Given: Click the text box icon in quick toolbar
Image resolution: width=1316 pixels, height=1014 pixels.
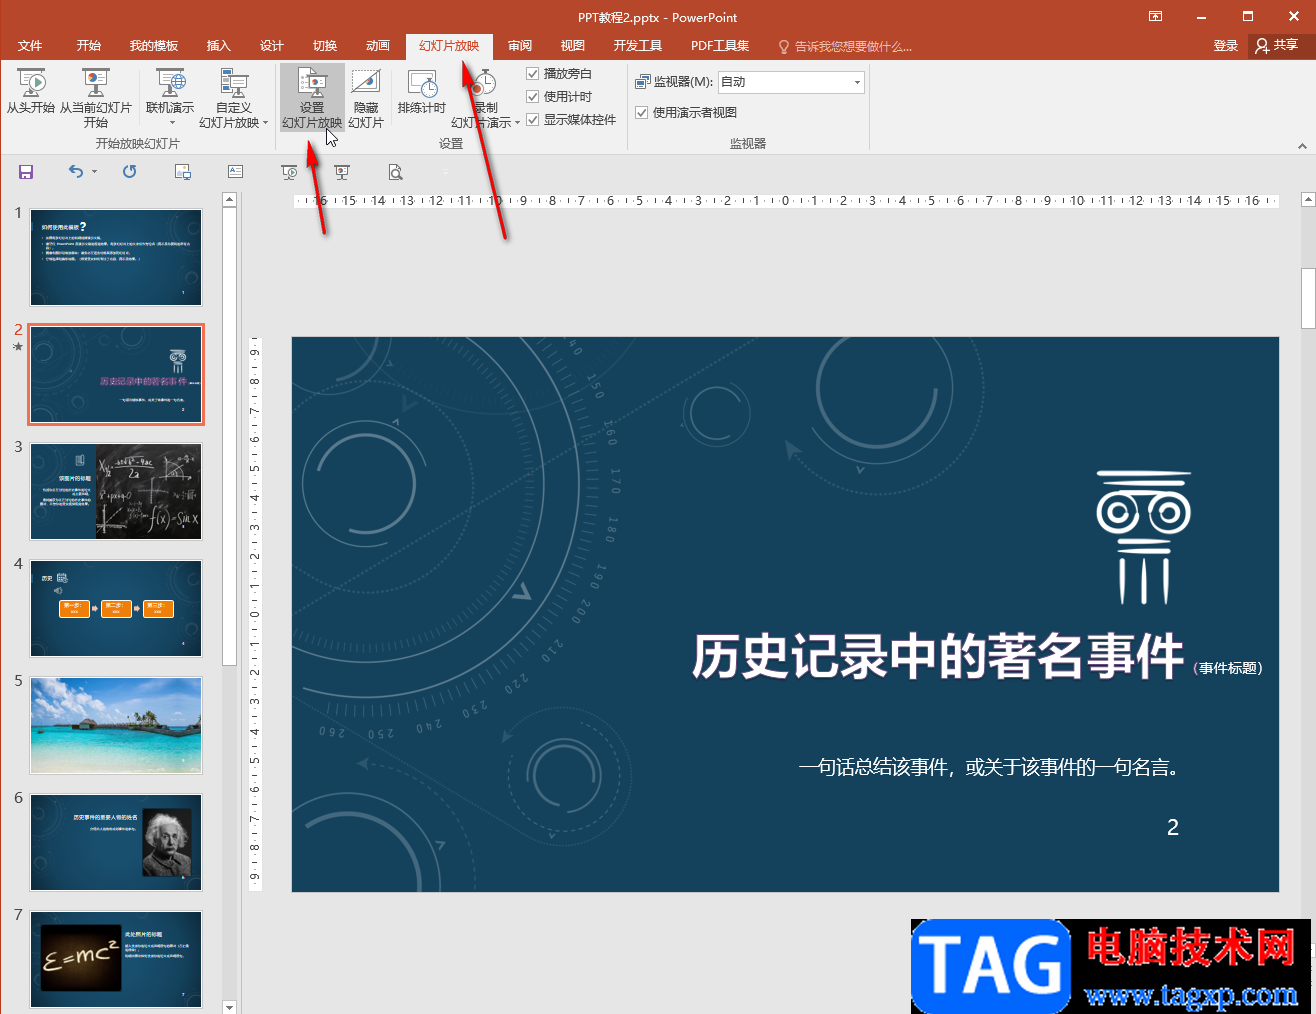Looking at the screenshot, I should 236,172.
